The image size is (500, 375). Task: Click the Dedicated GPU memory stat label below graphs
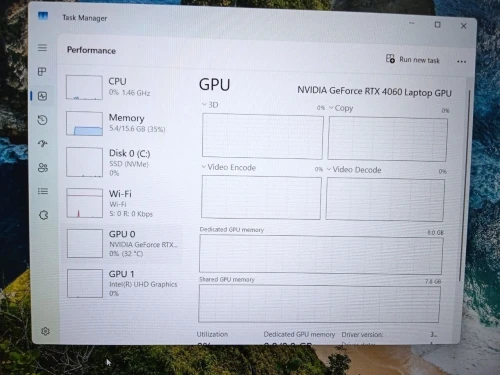pos(299,334)
